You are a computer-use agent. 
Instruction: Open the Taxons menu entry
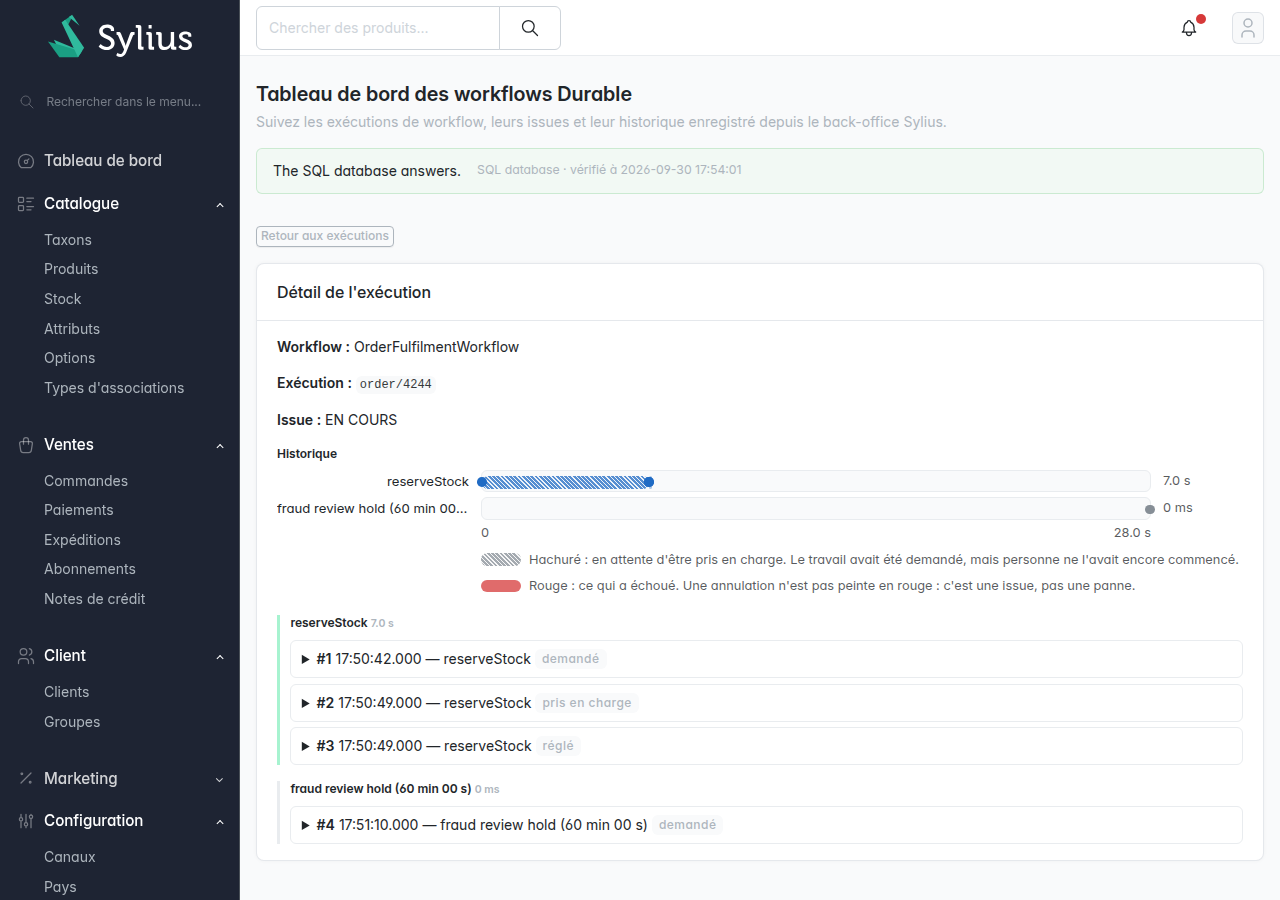click(68, 240)
